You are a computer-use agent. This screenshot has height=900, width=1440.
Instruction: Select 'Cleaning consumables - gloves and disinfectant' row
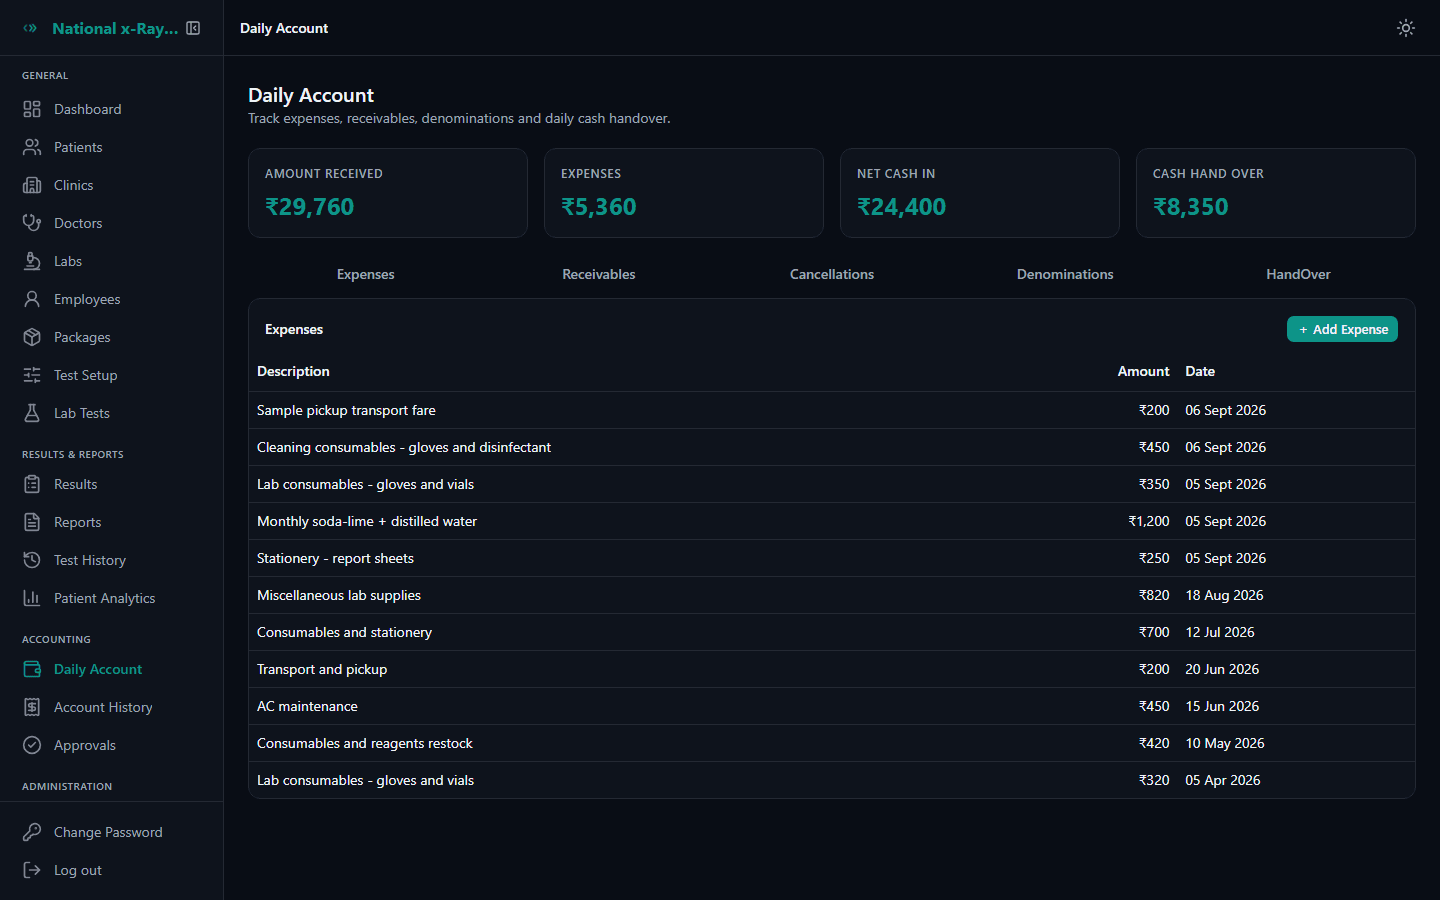point(832,447)
